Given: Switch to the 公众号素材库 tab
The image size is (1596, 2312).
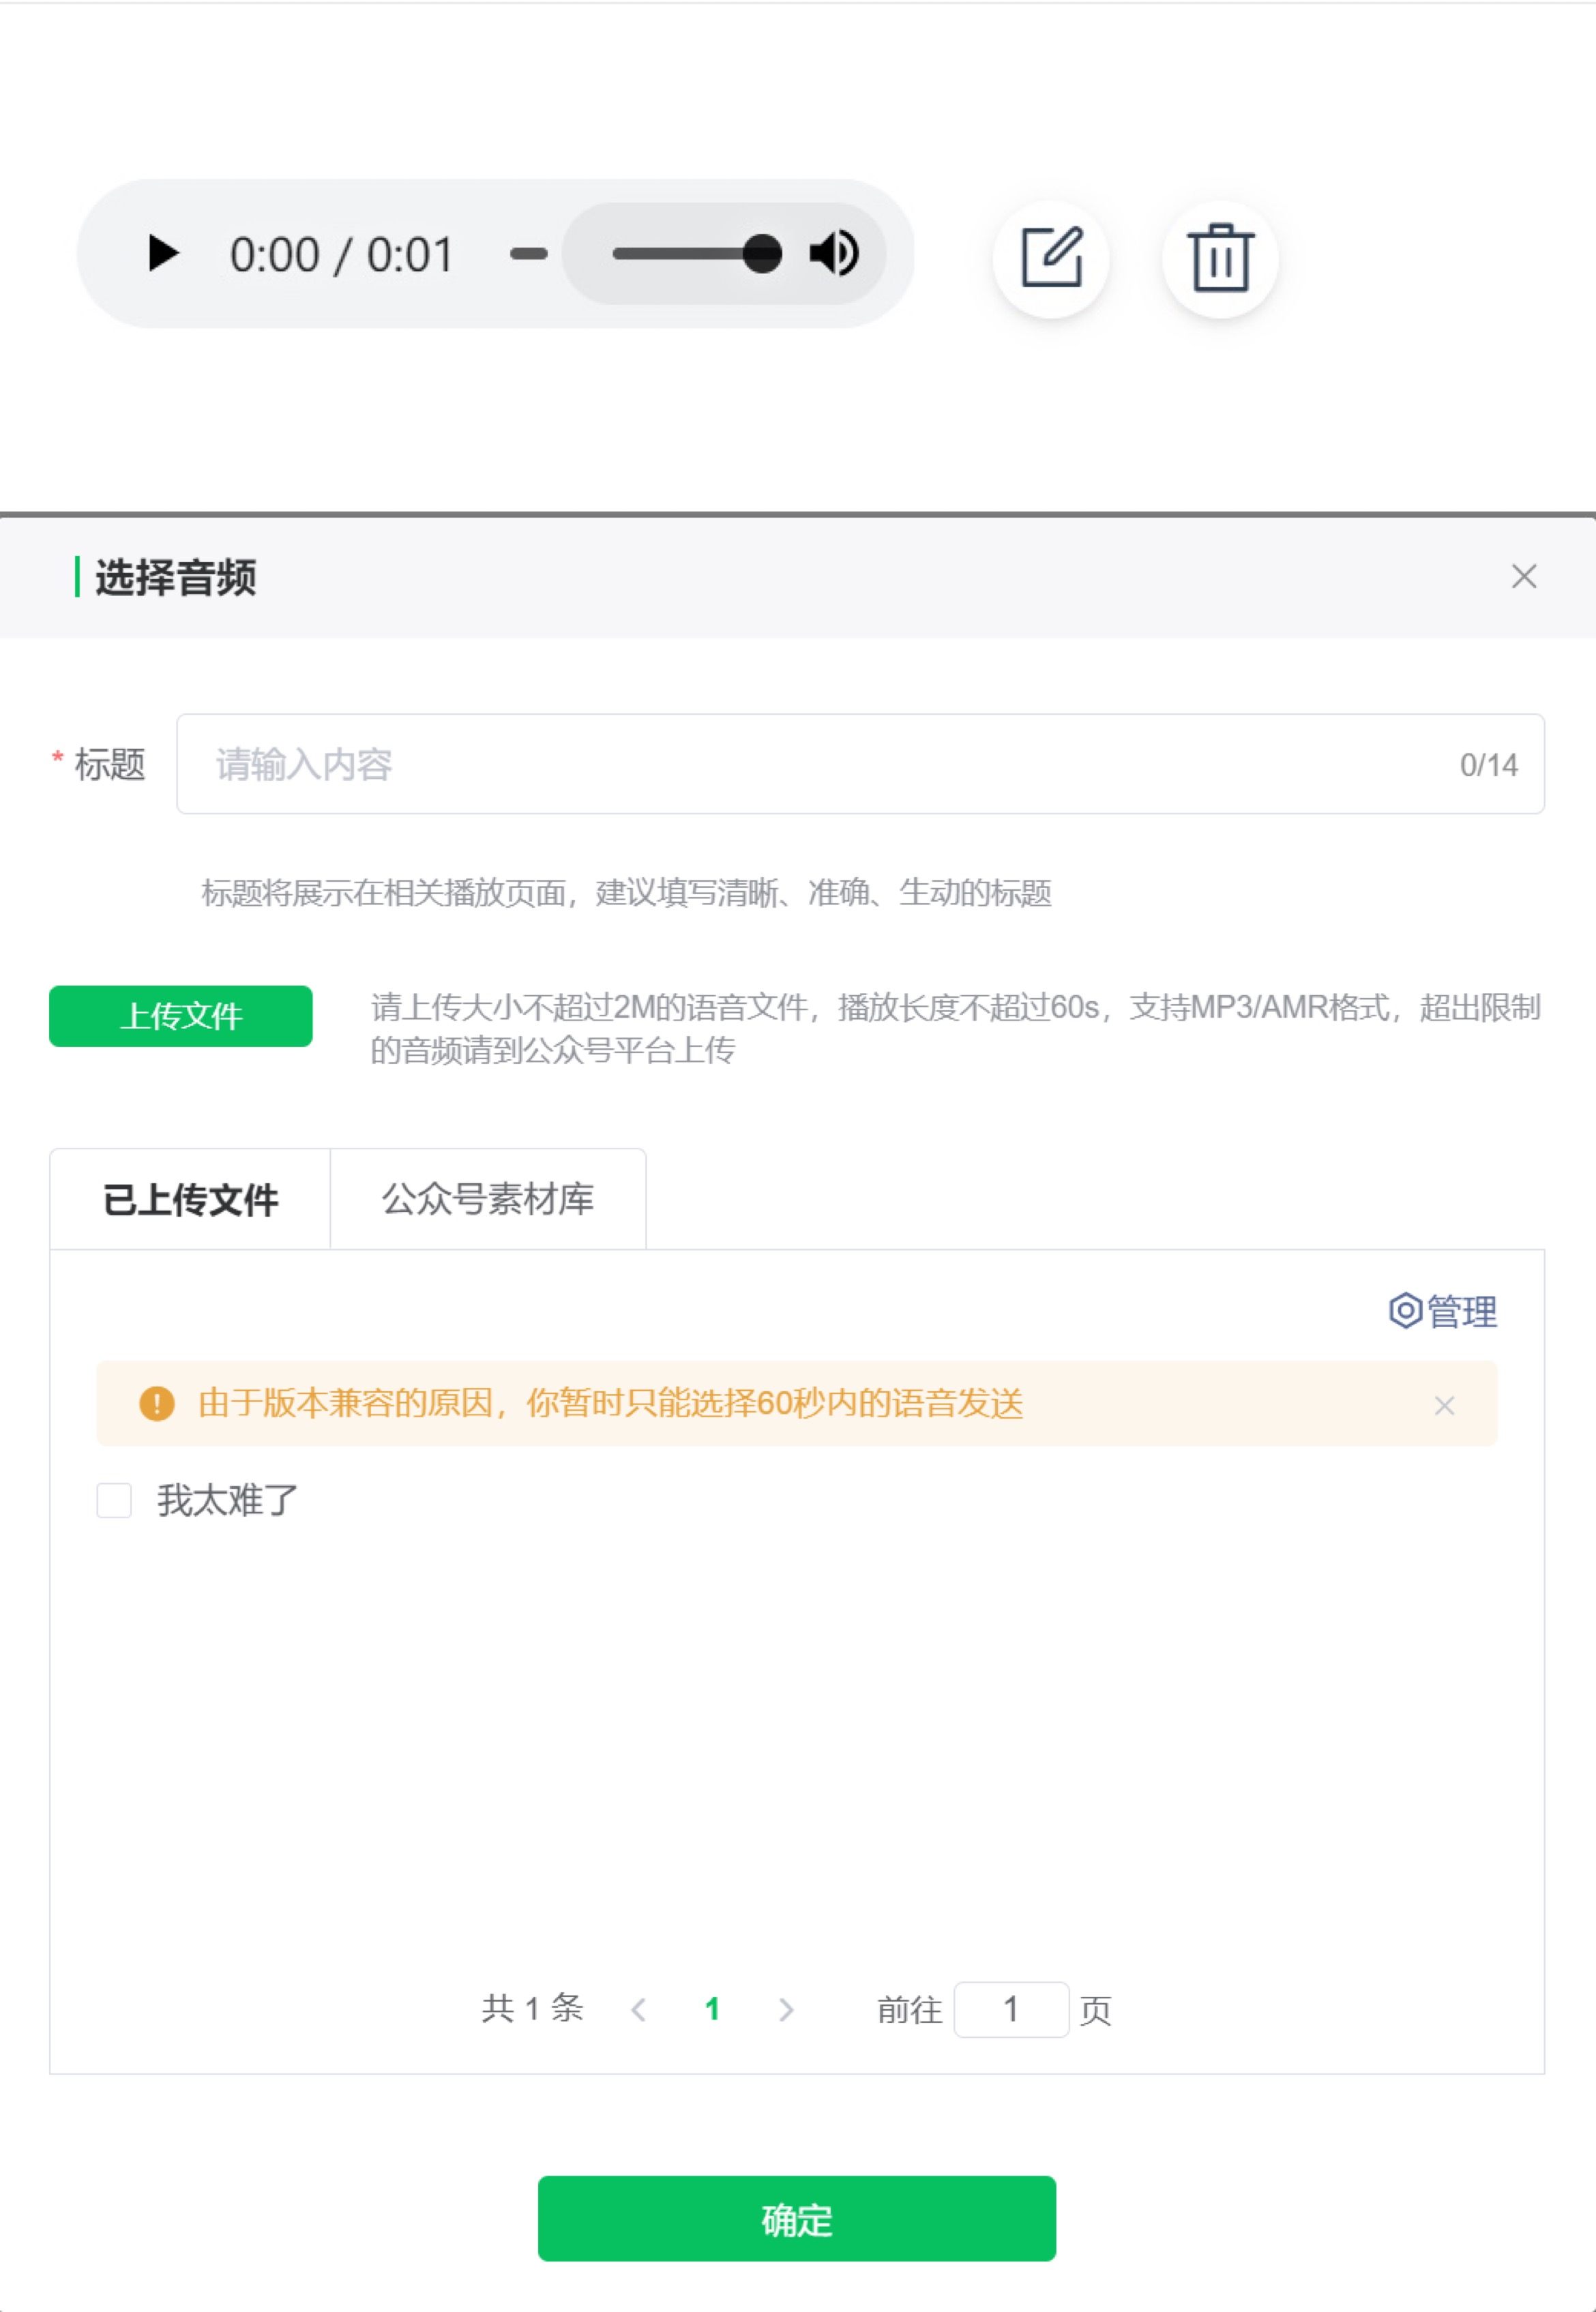Looking at the screenshot, I should (488, 1200).
